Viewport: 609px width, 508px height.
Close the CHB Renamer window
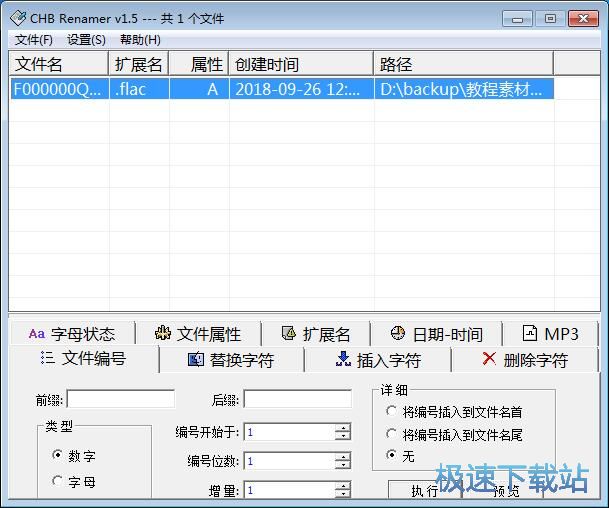click(x=583, y=19)
